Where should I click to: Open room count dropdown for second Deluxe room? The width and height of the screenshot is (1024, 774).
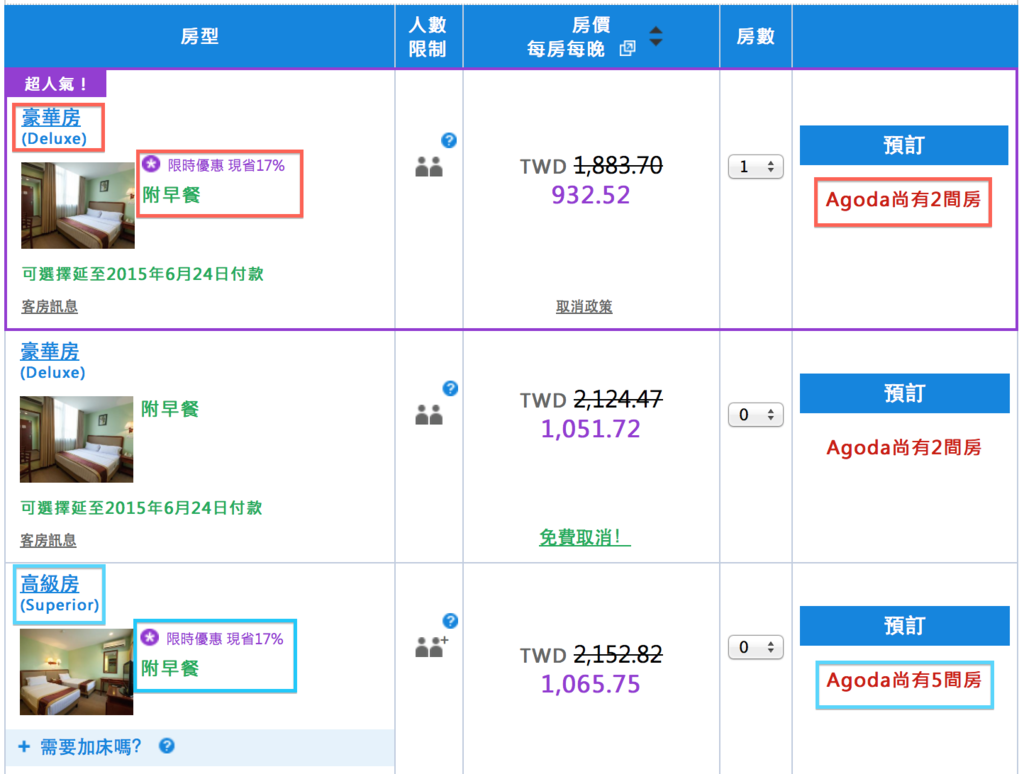click(x=755, y=414)
